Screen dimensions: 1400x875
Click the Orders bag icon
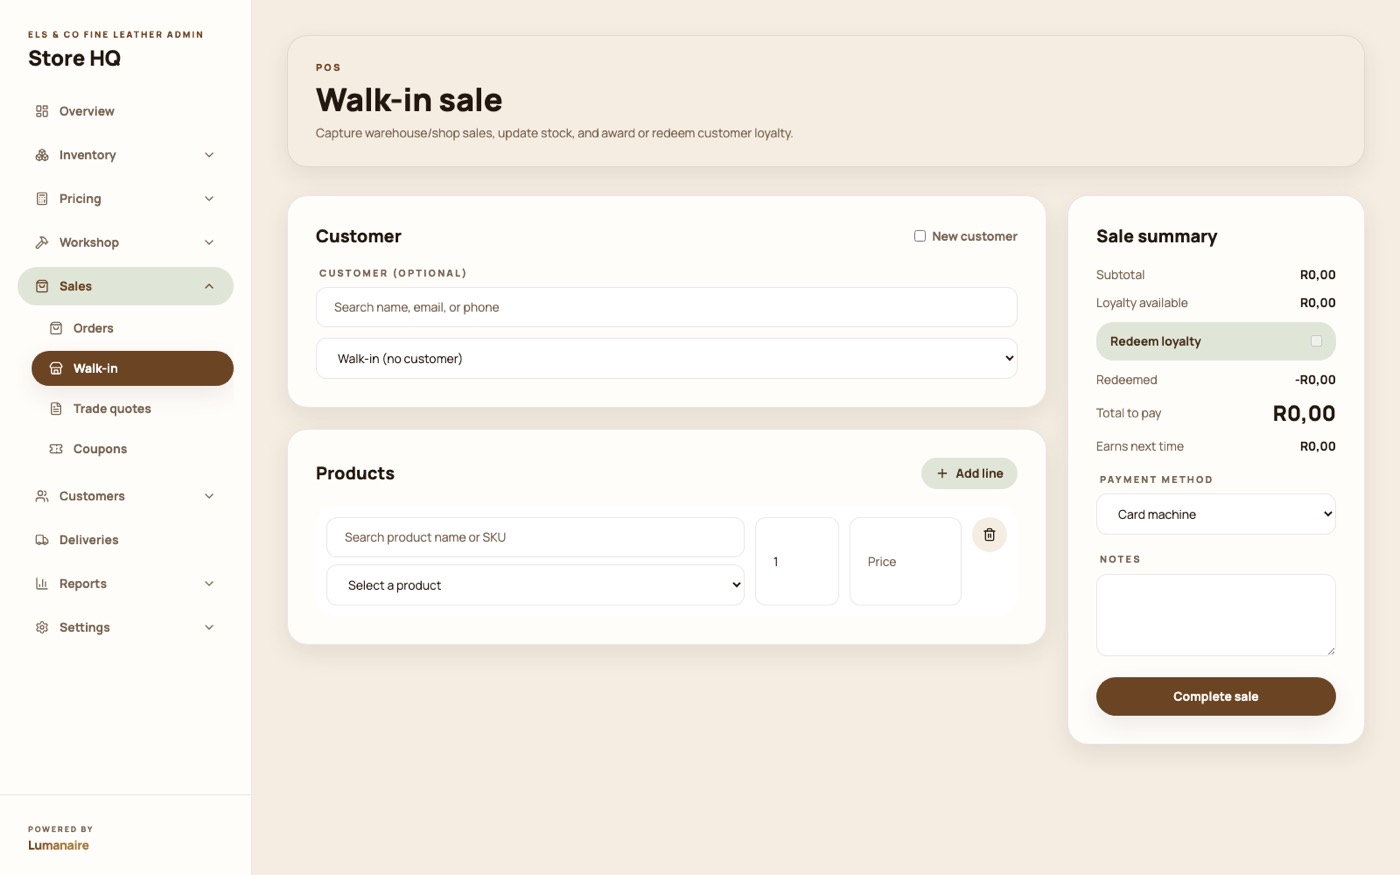56,328
